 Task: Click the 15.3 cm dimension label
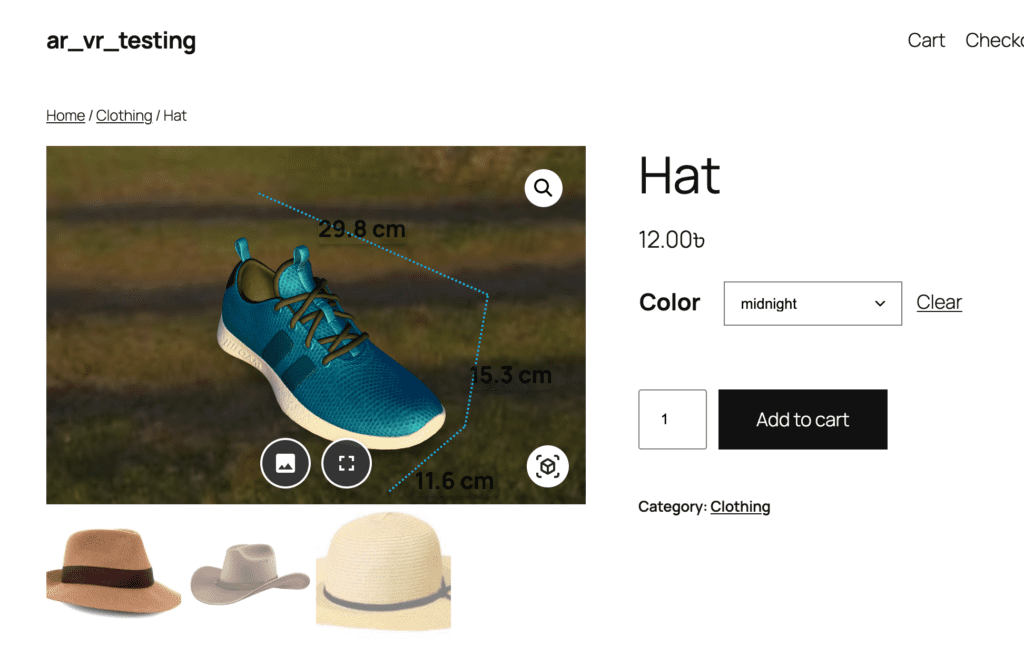pyautogui.click(x=511, y=376)
